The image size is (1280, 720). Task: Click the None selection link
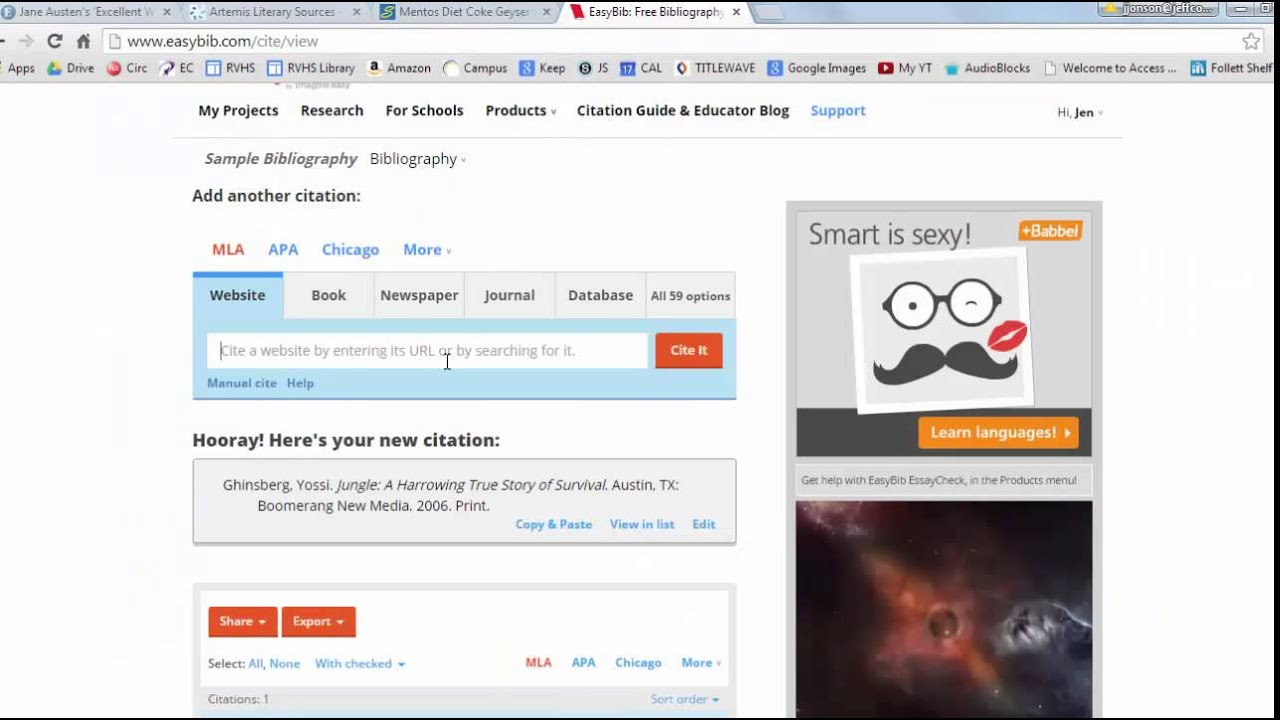[285, 663]
